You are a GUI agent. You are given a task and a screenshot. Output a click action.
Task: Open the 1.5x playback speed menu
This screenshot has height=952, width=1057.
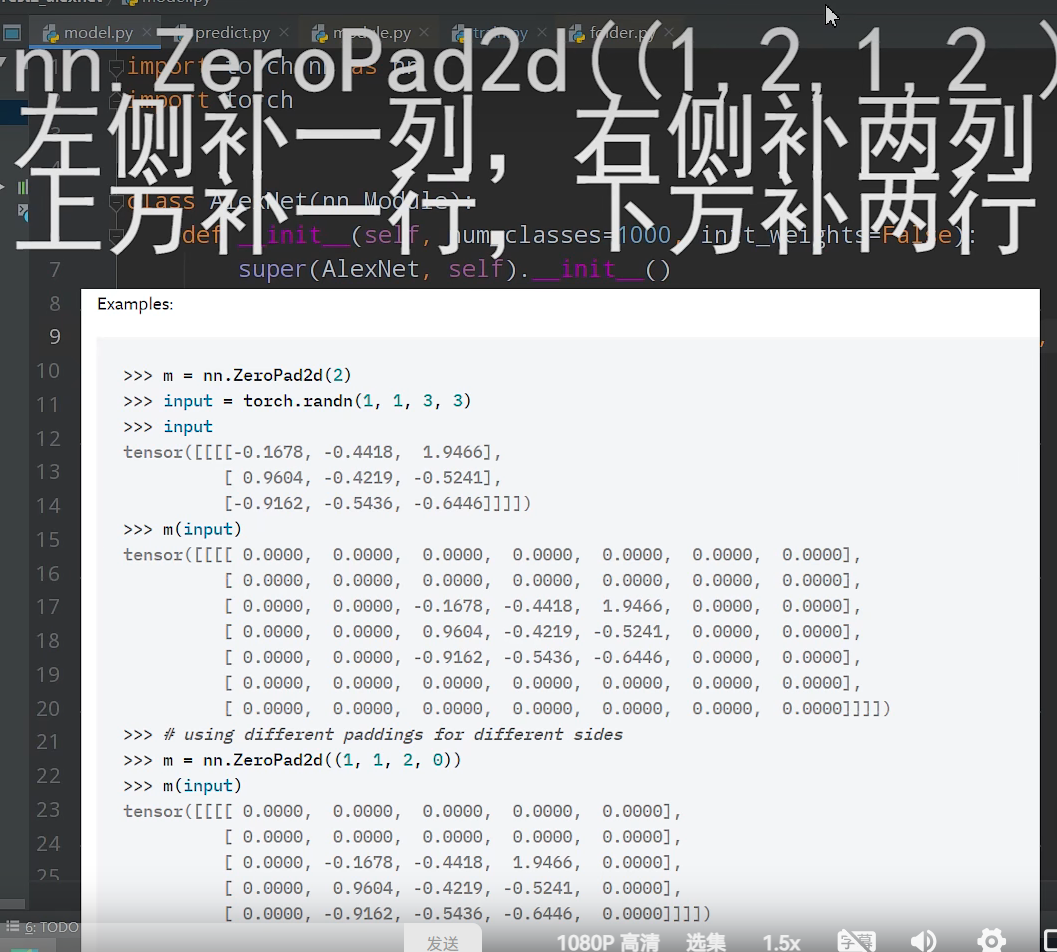pos(781,940)
